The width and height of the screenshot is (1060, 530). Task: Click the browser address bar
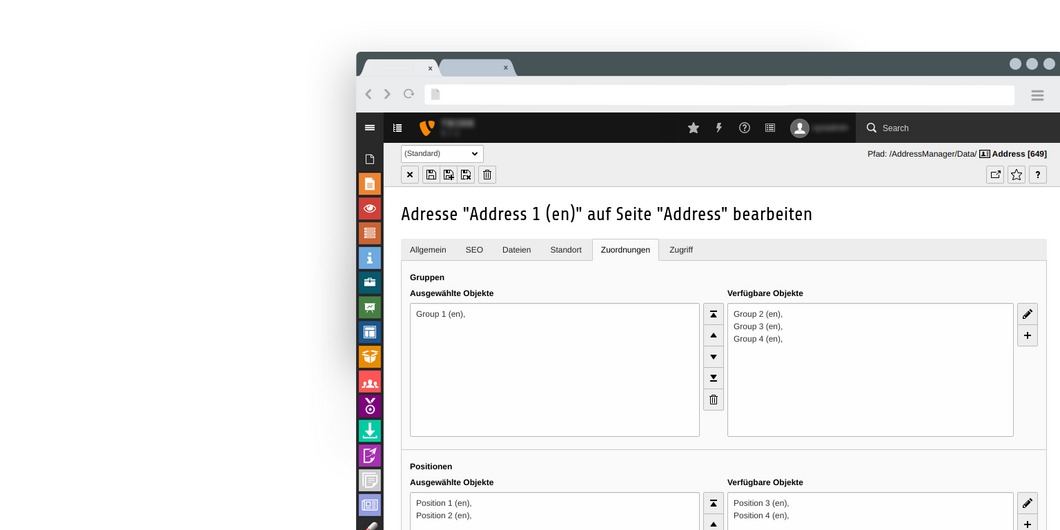[x=719, y=95]
